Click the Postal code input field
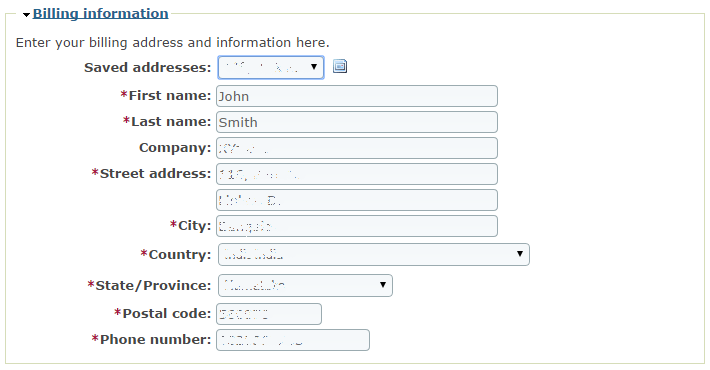Screen dimensions: 710x370 (269, 314)
